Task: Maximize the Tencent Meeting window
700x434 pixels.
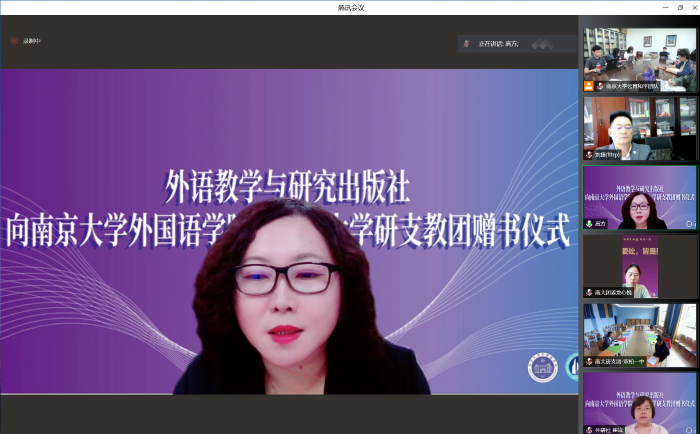Action: 680,8
